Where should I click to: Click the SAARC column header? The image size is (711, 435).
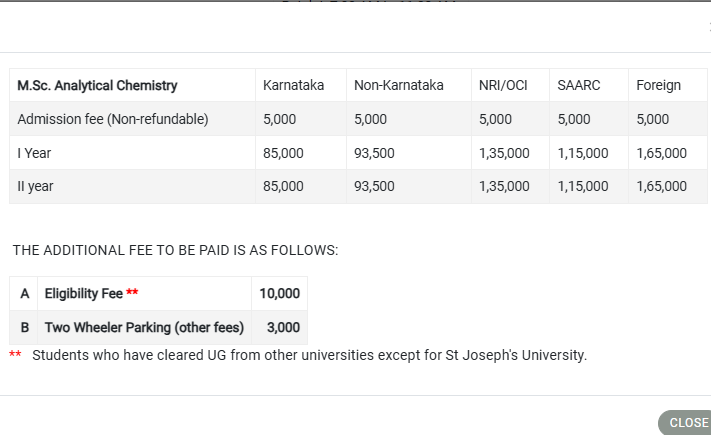pyautogui.click(x=578, y=85)
